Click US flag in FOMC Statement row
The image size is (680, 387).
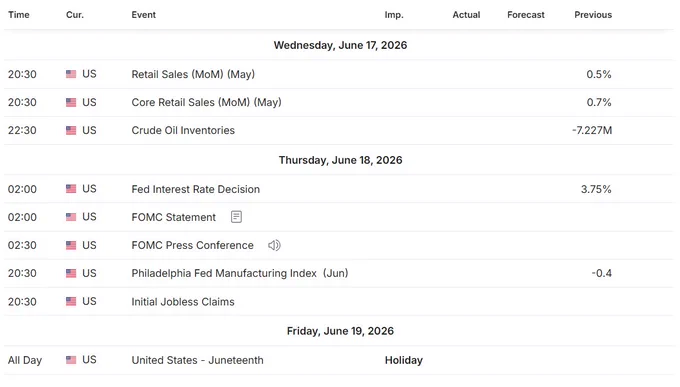(71, 217)
